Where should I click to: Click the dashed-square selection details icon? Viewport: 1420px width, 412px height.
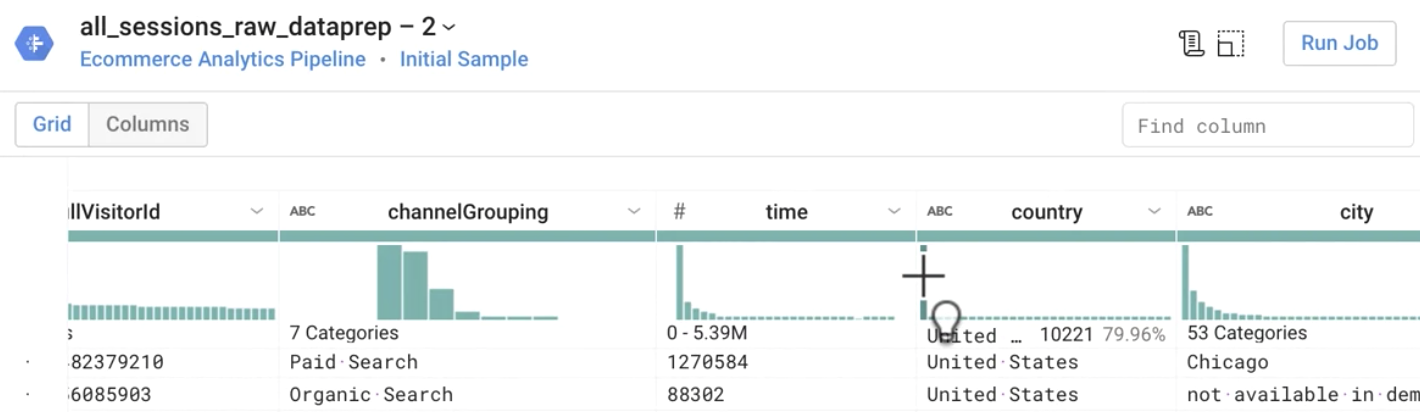(x=1230, y=43)
